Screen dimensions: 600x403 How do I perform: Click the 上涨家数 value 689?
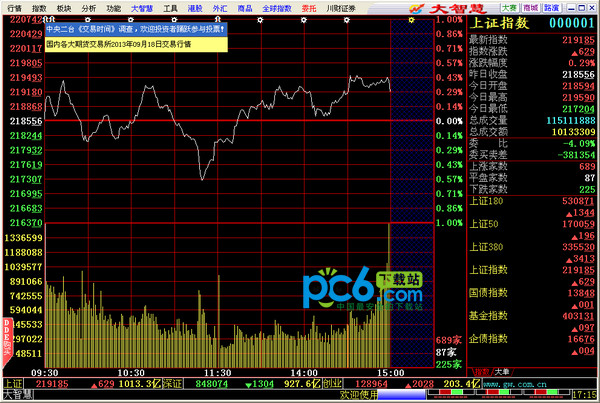click(587, 166)
